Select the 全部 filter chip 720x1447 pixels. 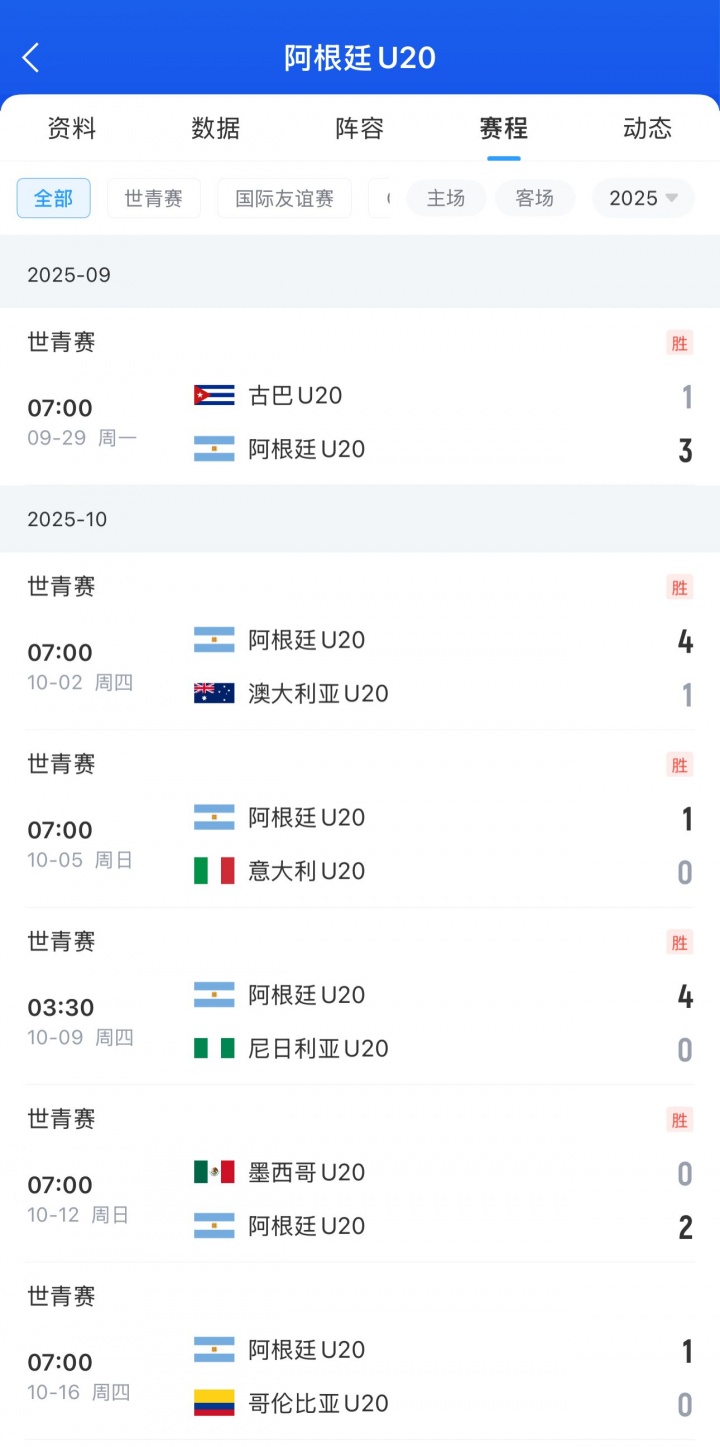54,198
